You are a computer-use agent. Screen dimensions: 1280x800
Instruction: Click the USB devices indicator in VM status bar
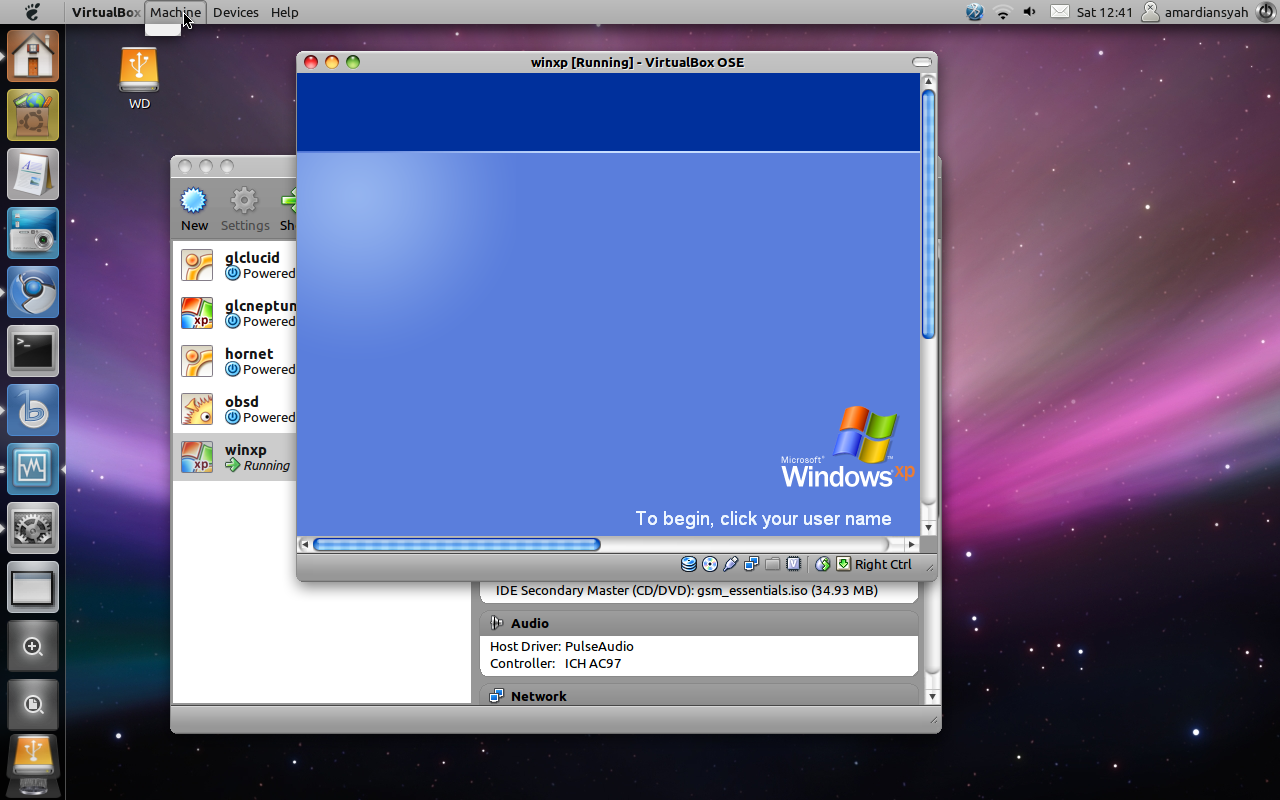click(x=730, y=564)
